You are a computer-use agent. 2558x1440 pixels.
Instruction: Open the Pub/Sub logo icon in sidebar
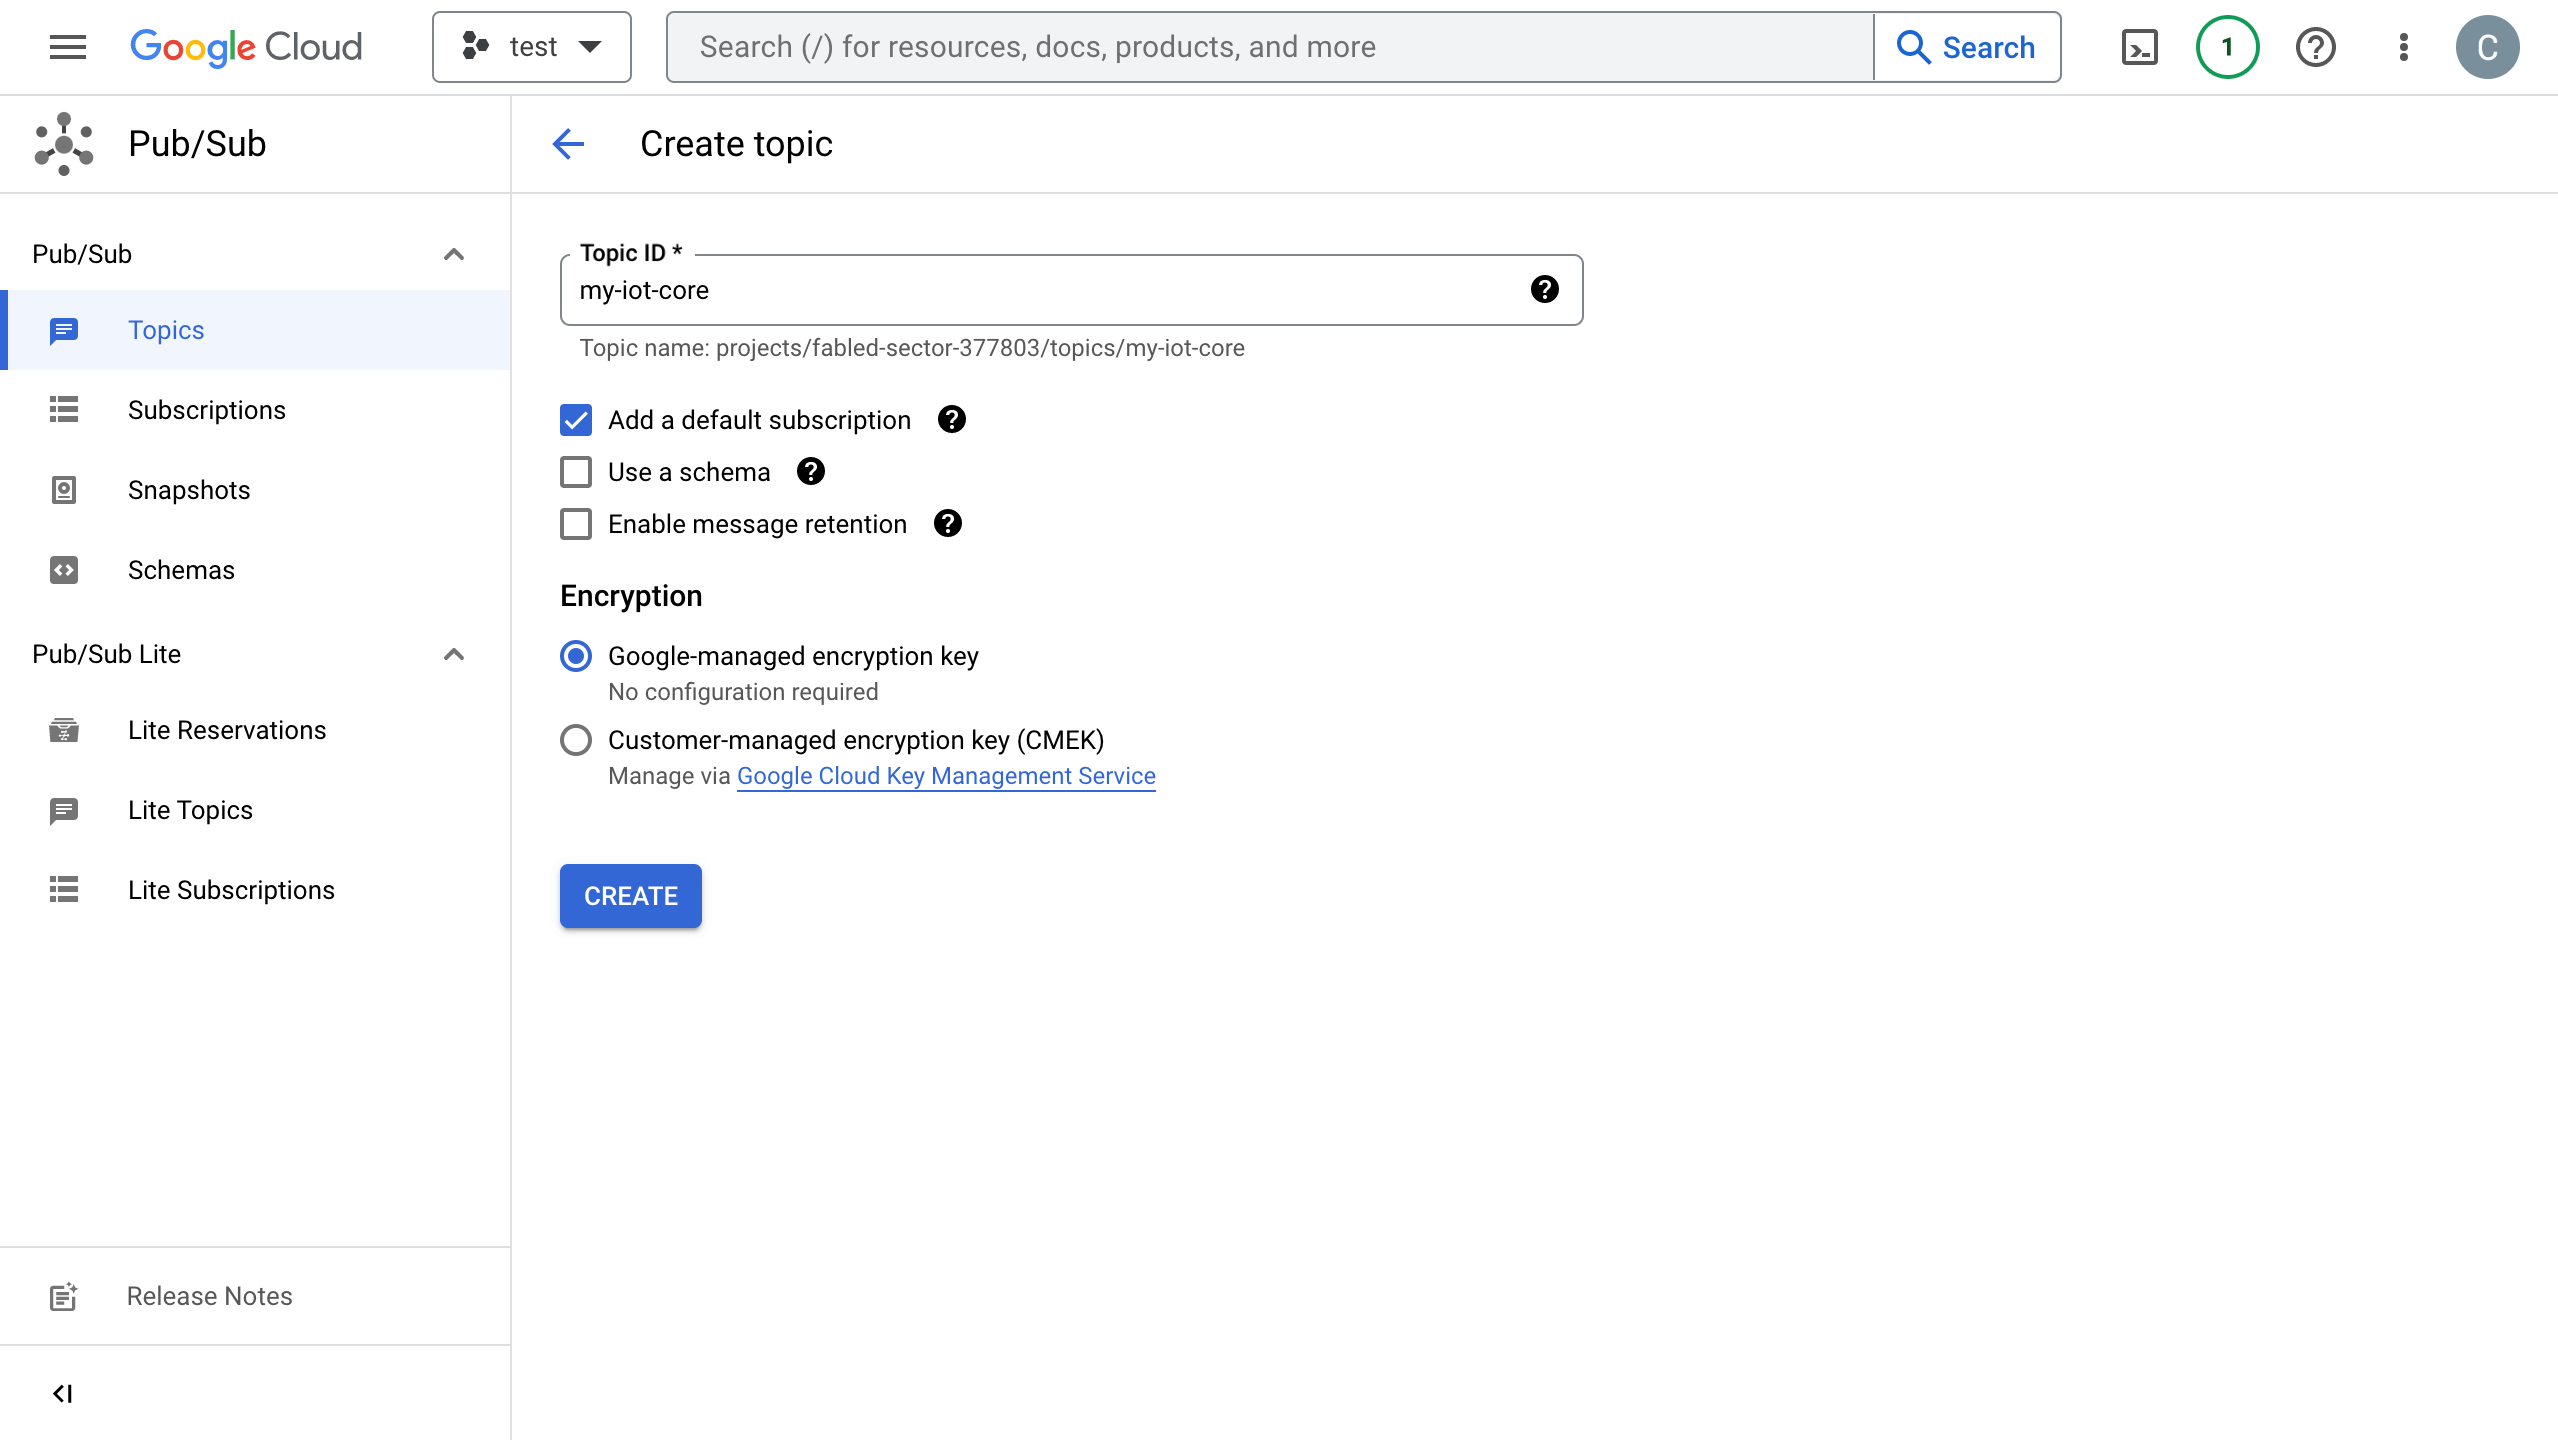pyautogui.click(x=64, y=143)
